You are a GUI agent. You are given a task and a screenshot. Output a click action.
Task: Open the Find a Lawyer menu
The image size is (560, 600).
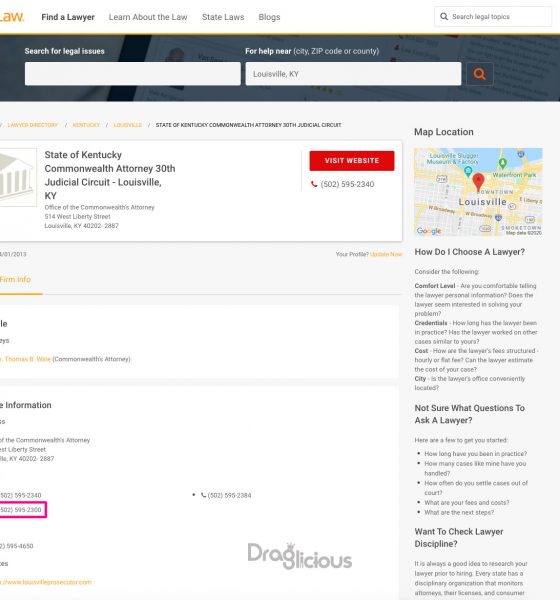(68, 17)
